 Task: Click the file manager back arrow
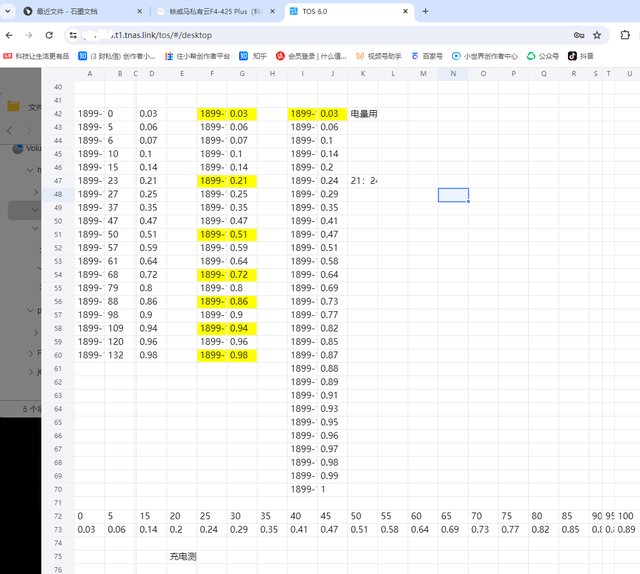point(9,131)
